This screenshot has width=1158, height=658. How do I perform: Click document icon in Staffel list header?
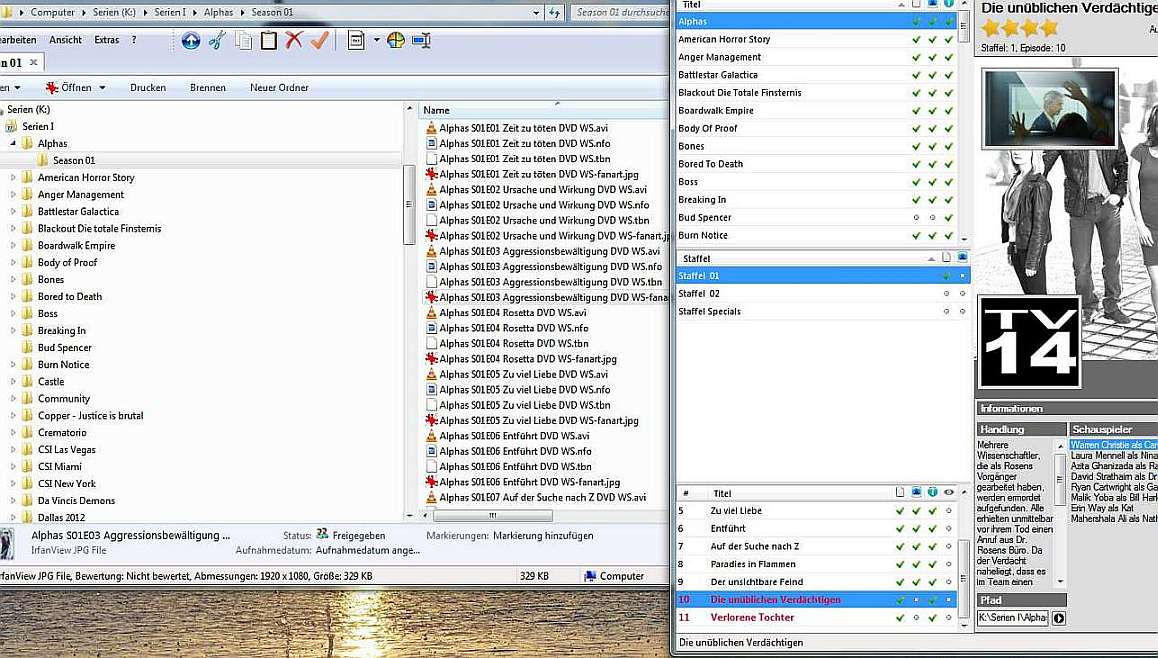[946, 258]
